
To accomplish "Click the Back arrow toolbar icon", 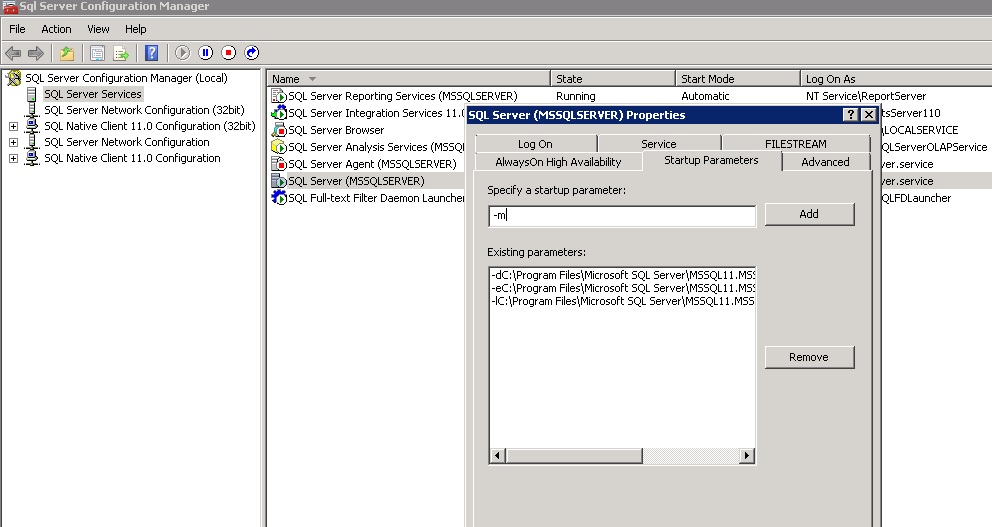I will 13,53.
